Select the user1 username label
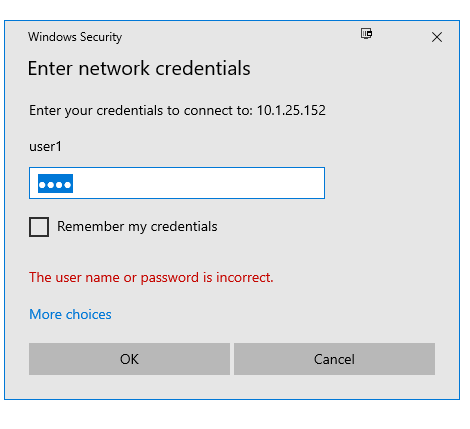470x429 pixels. (45, 147)
